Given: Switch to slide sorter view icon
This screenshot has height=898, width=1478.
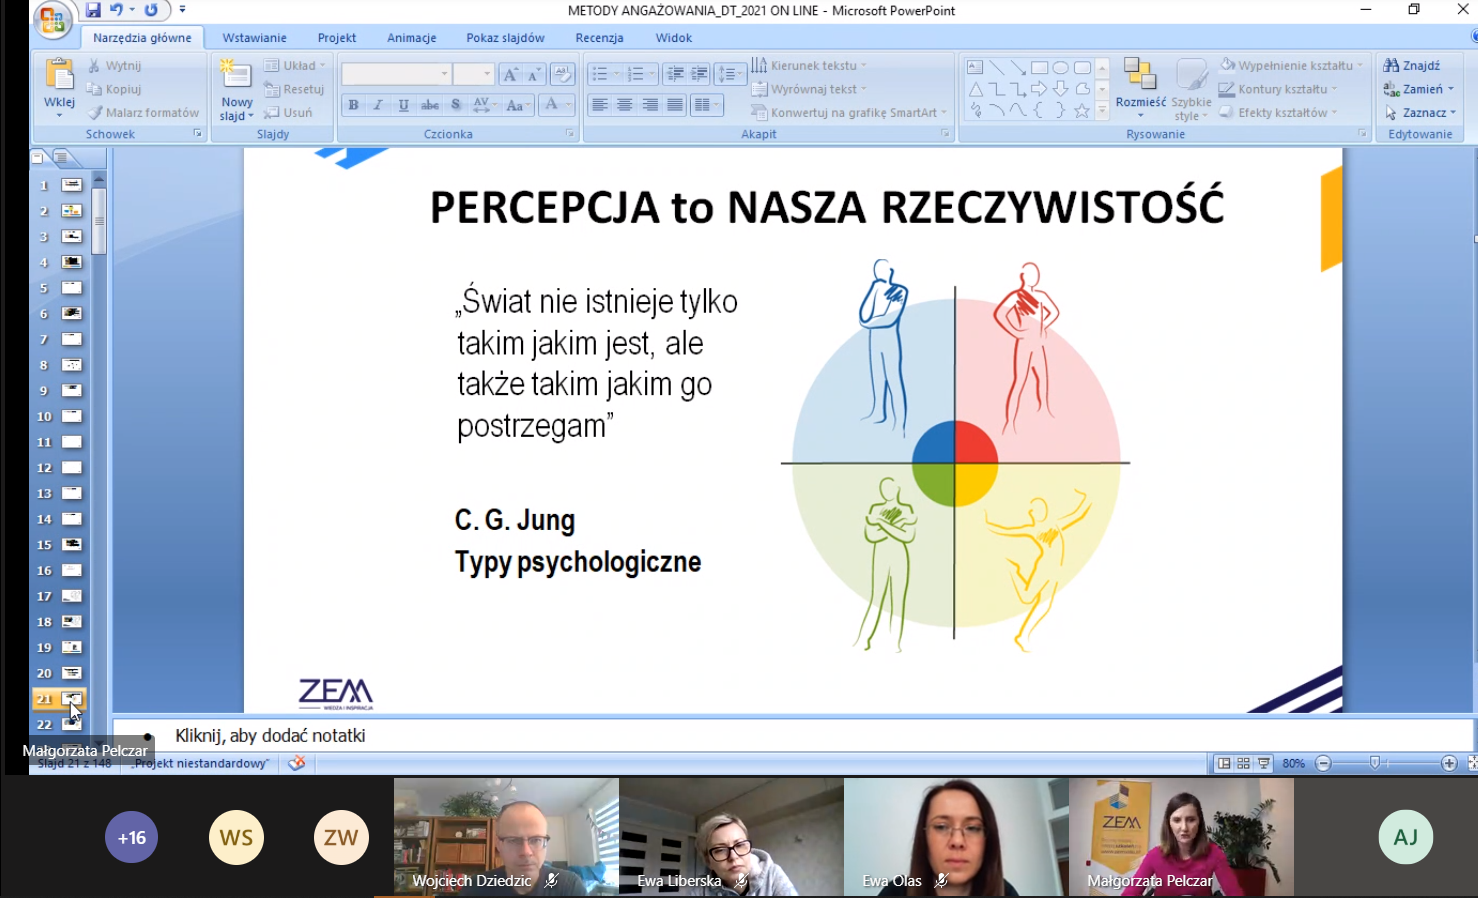Looking at the screenshot, I should pyautogui.click(x=1243, y=763).
